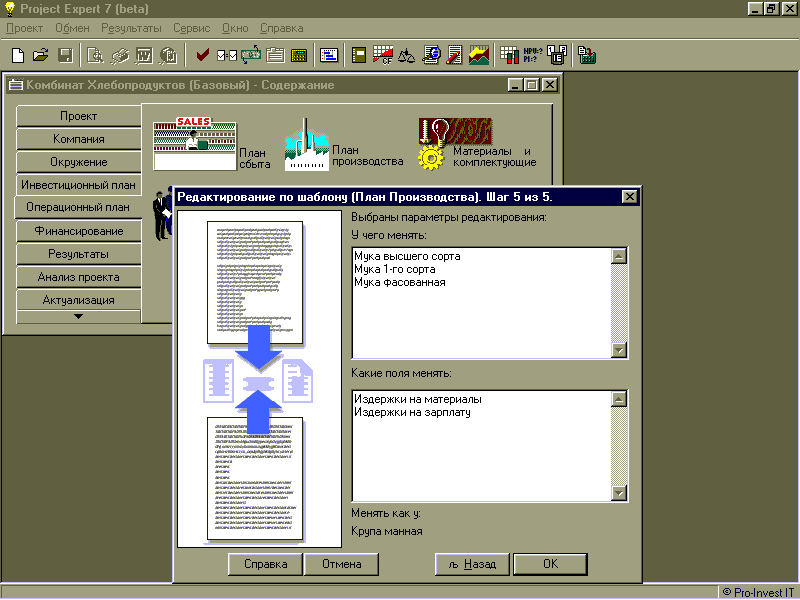800x600 pixels.
Task: Select the Компания section tab
Action: coord(79,139)
